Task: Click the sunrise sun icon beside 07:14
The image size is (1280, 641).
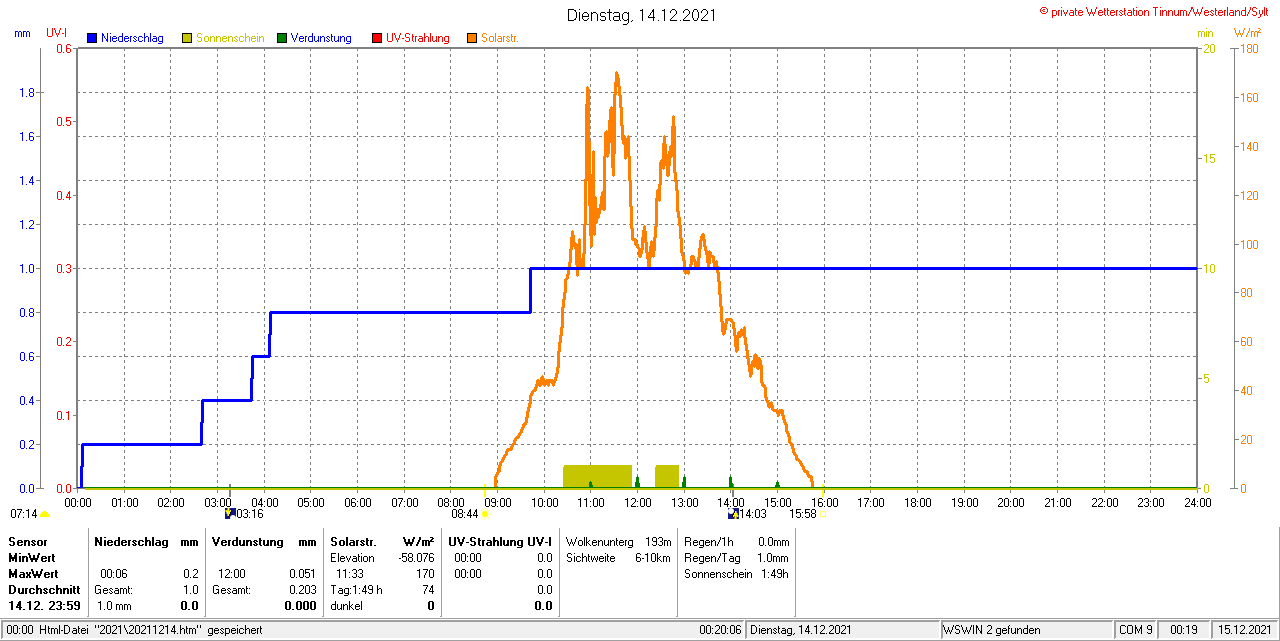Action: 45,515
